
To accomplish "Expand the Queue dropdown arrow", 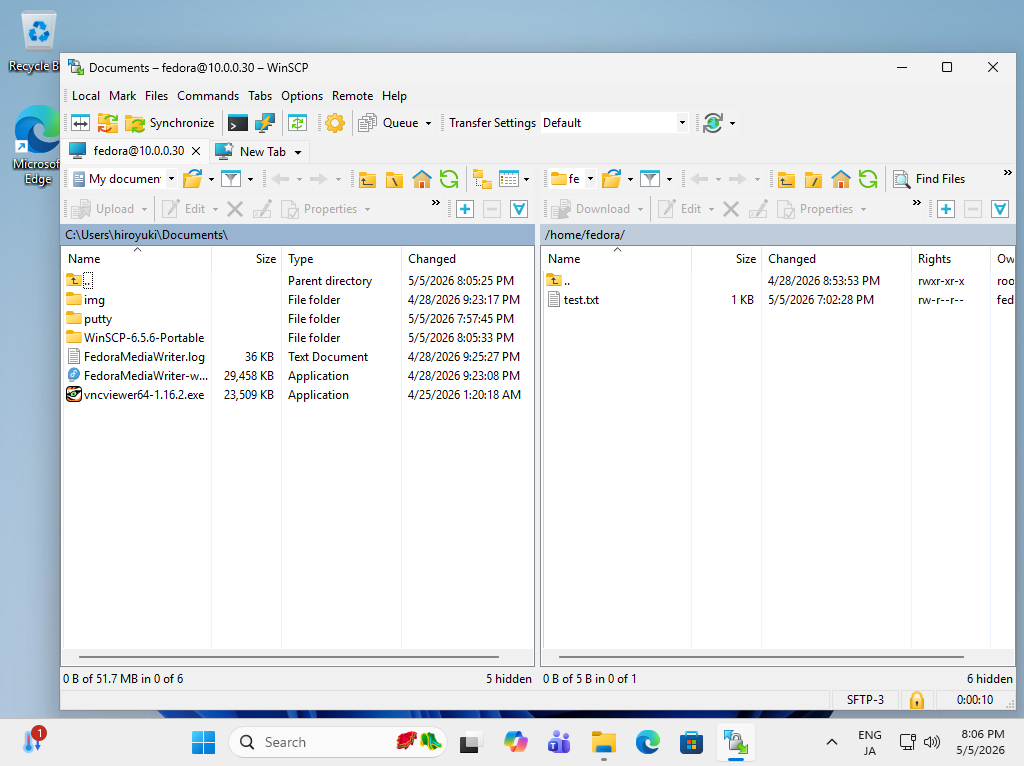I will 428,123.
